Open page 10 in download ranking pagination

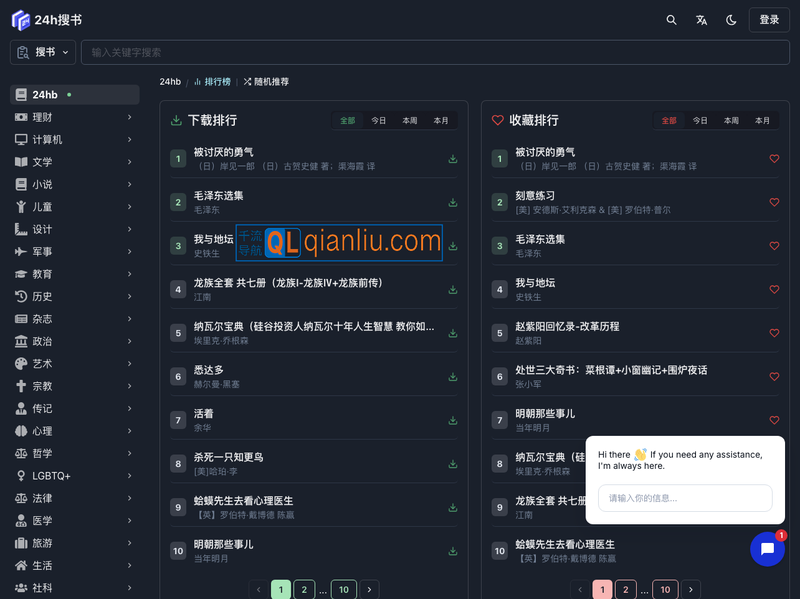tap(344, 590)
